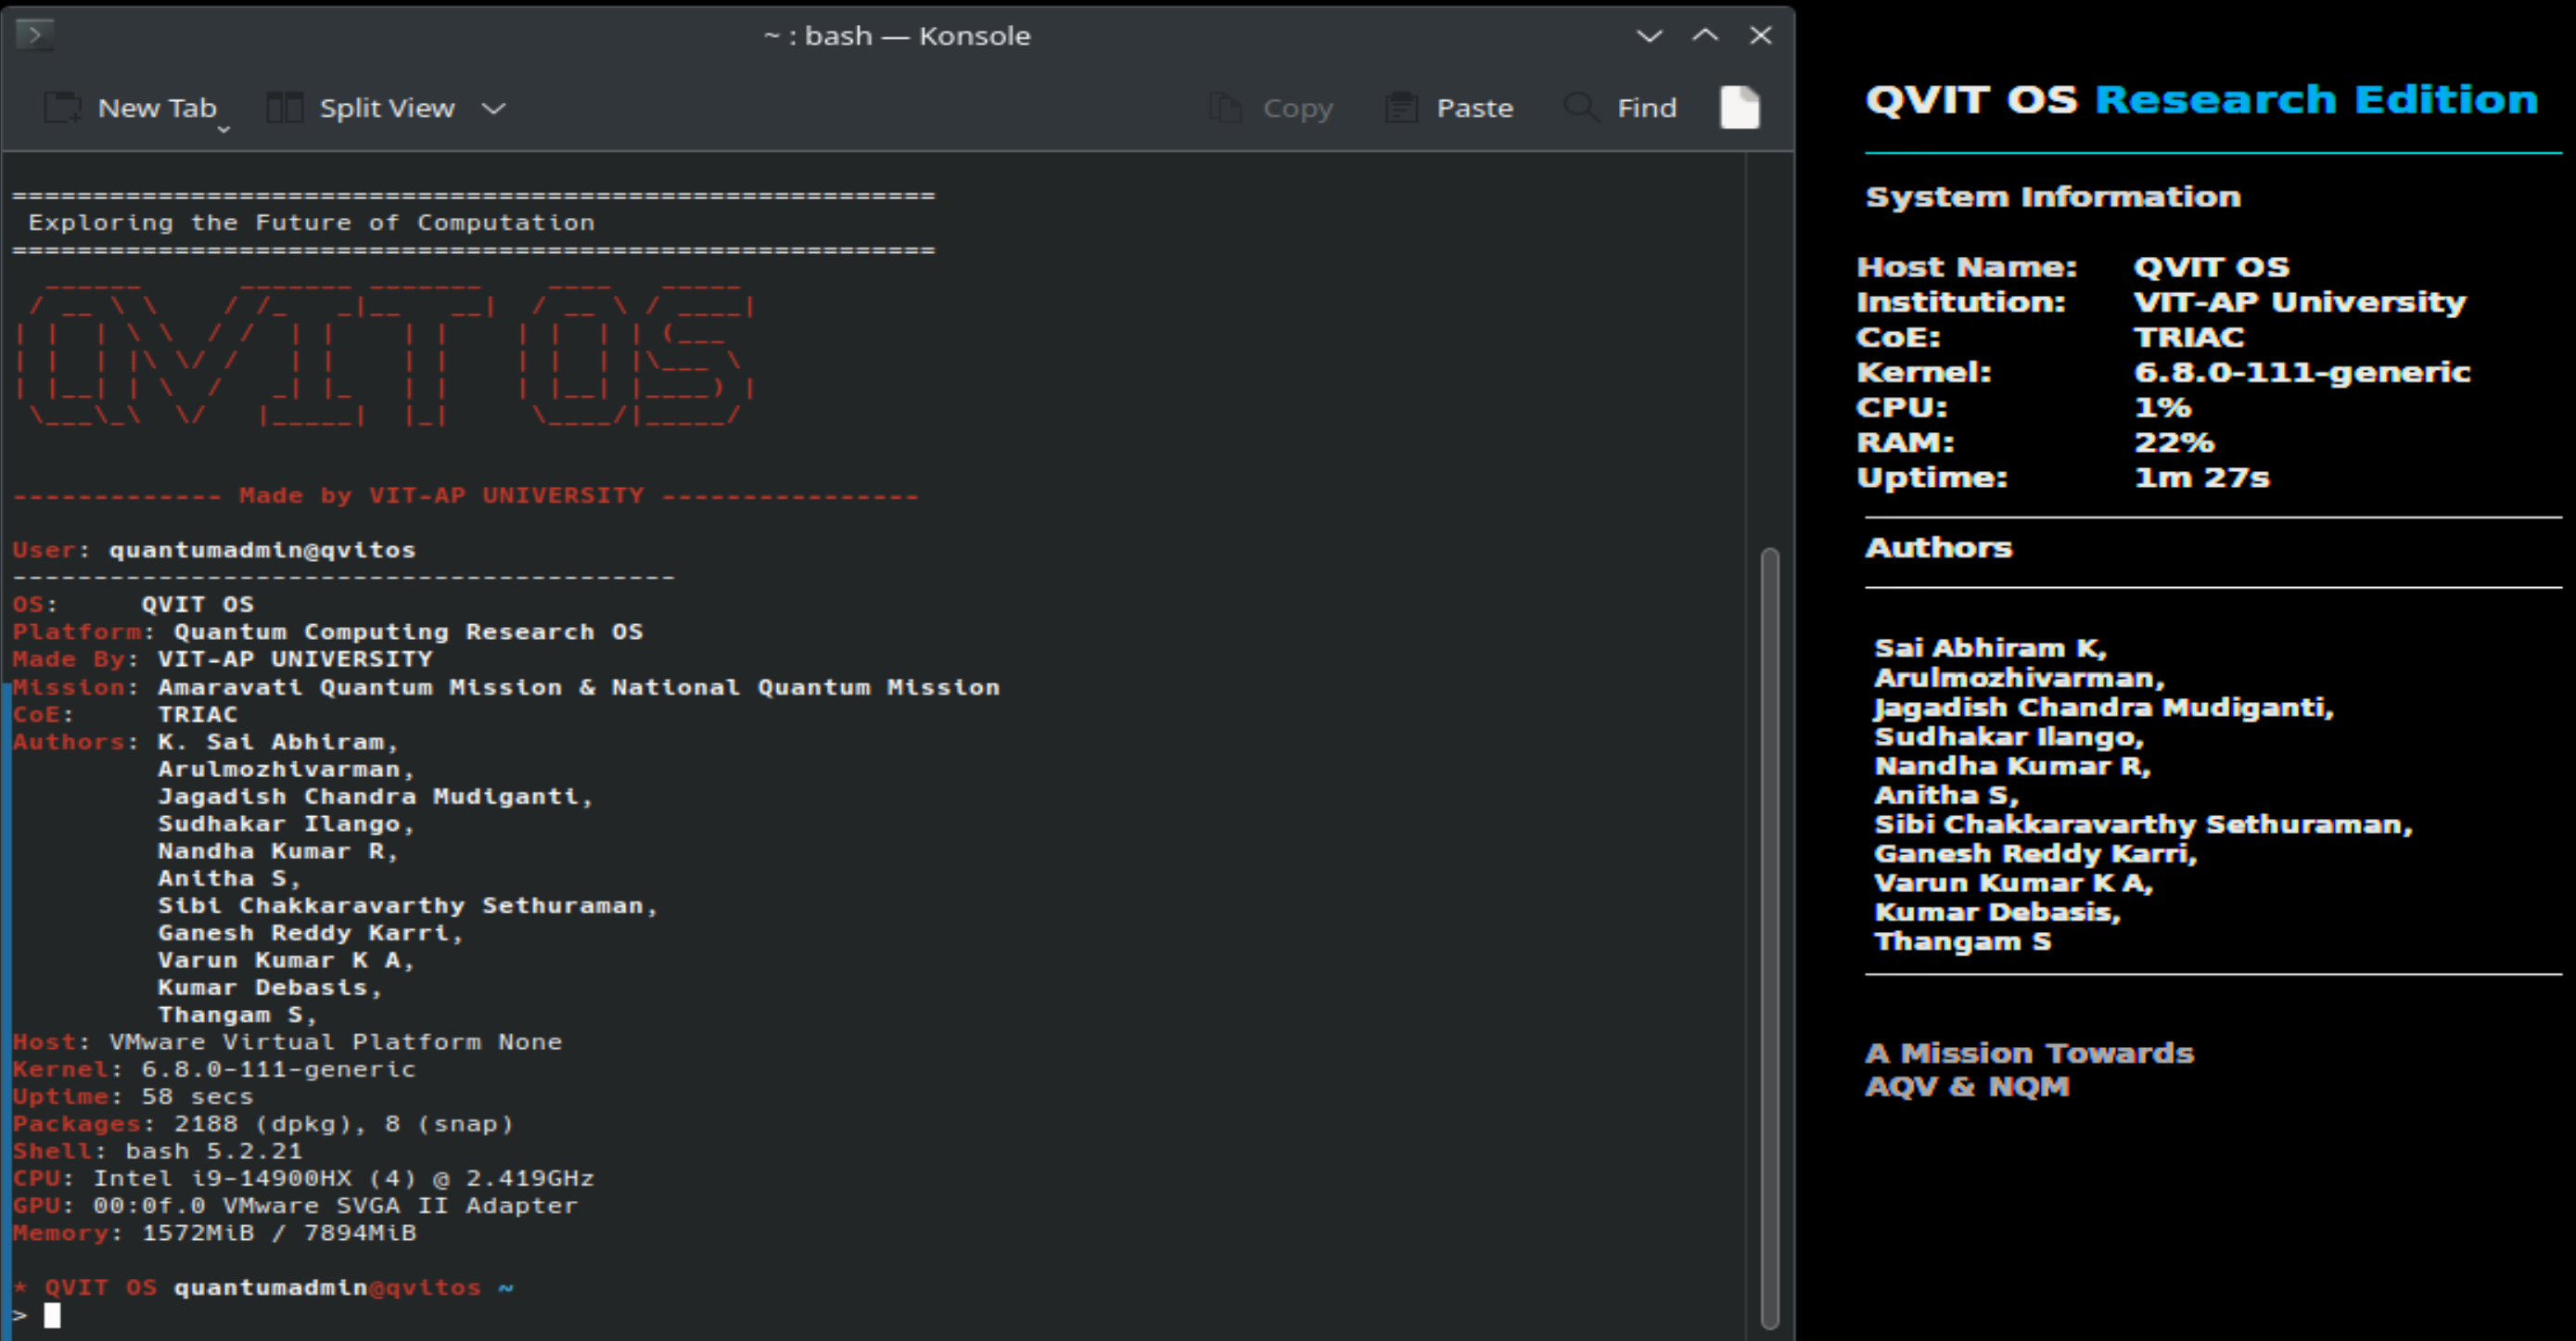Click the Paste toolbar button

click(1449, 108)
